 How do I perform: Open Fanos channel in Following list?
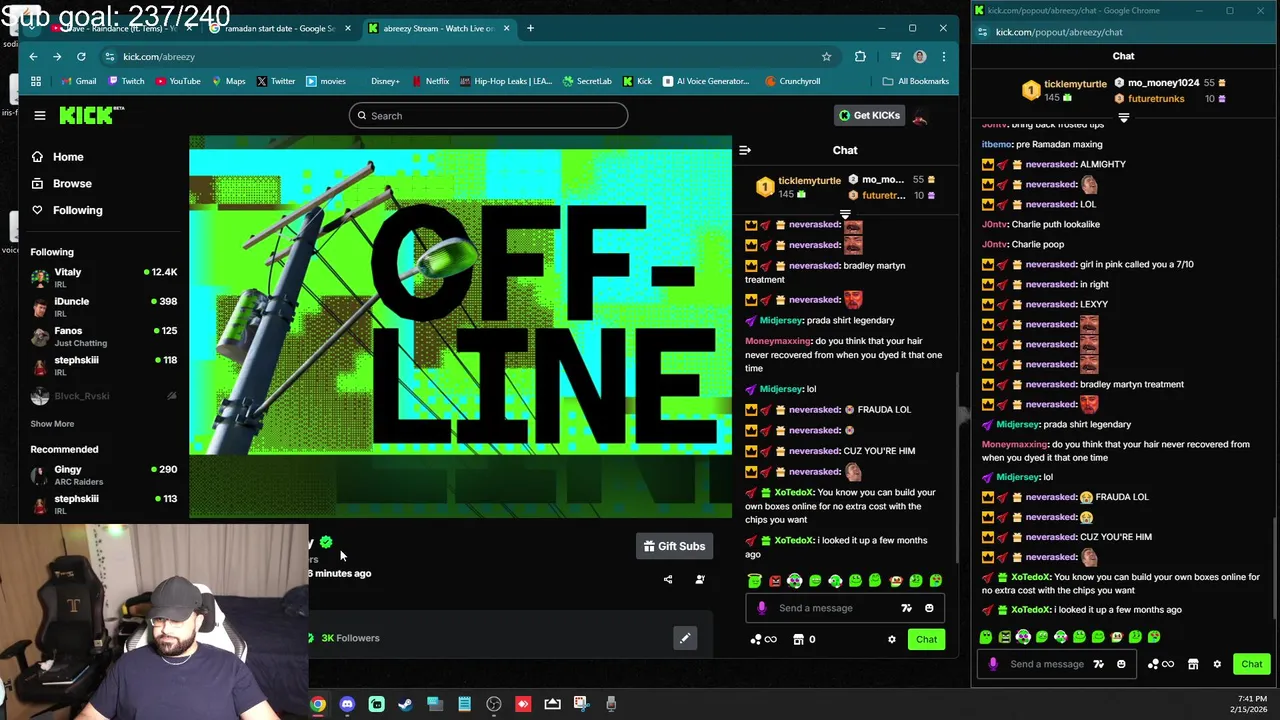tap(103, 336)
